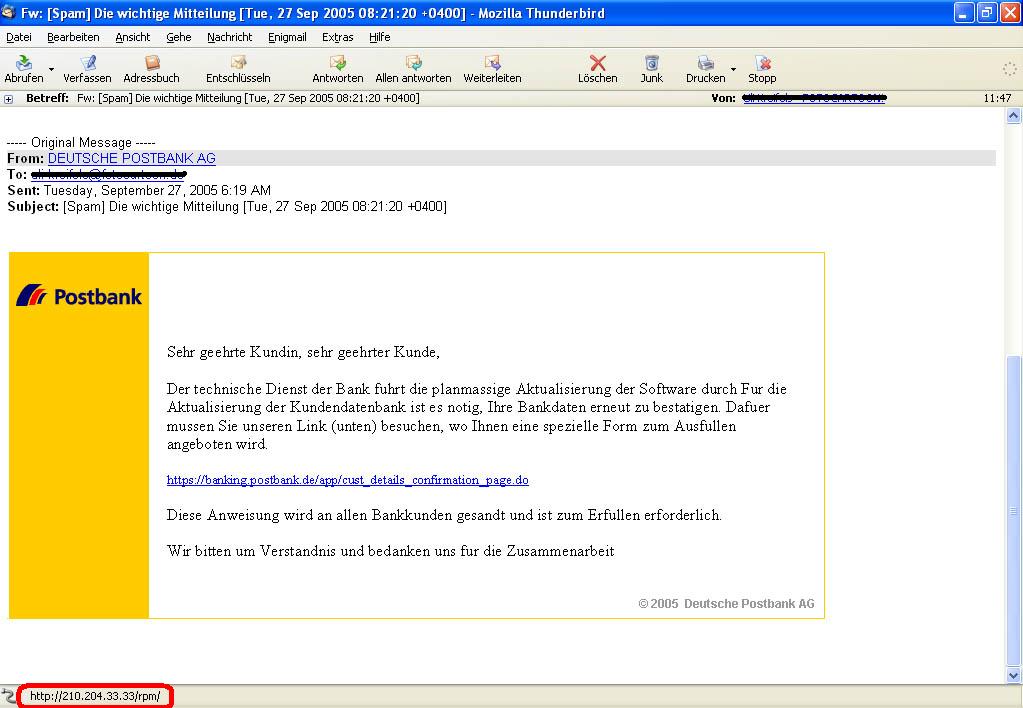Click the copyright text '© 2005 Deutsche Postbank AG'
Screen dimensions: 1023x708
[726, 604]
